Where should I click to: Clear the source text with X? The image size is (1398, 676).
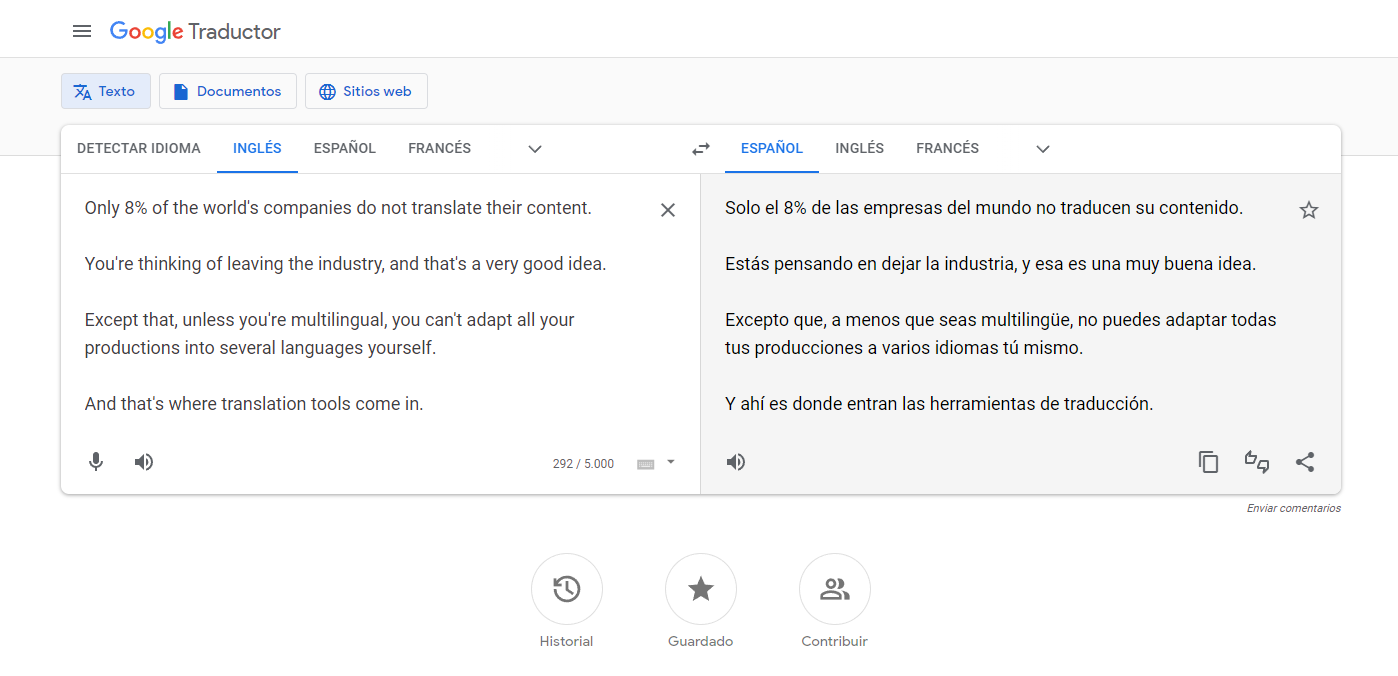pos(668,210)
